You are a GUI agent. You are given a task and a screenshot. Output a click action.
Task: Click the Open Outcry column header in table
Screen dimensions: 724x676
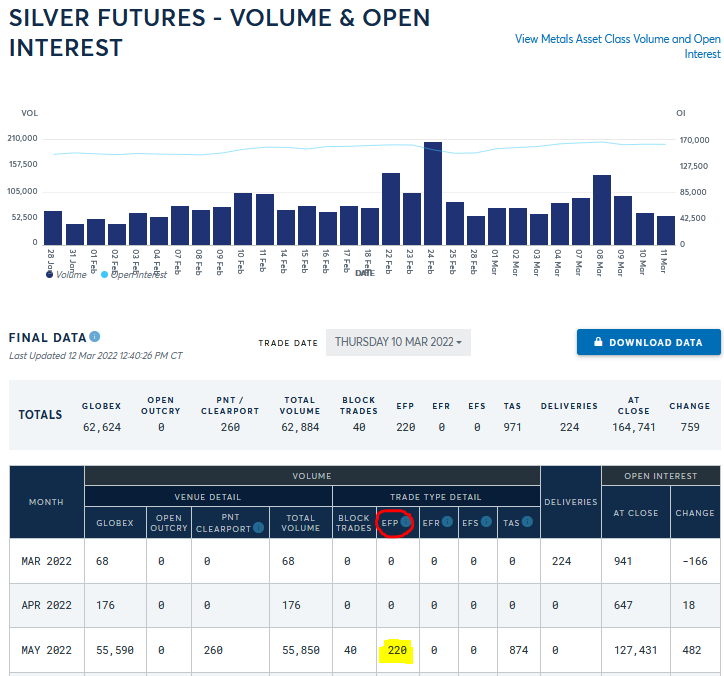point(169,523)
